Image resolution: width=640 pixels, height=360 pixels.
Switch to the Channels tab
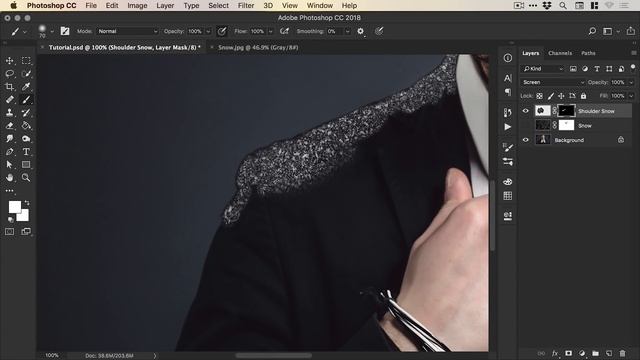[x=560, y=53]
